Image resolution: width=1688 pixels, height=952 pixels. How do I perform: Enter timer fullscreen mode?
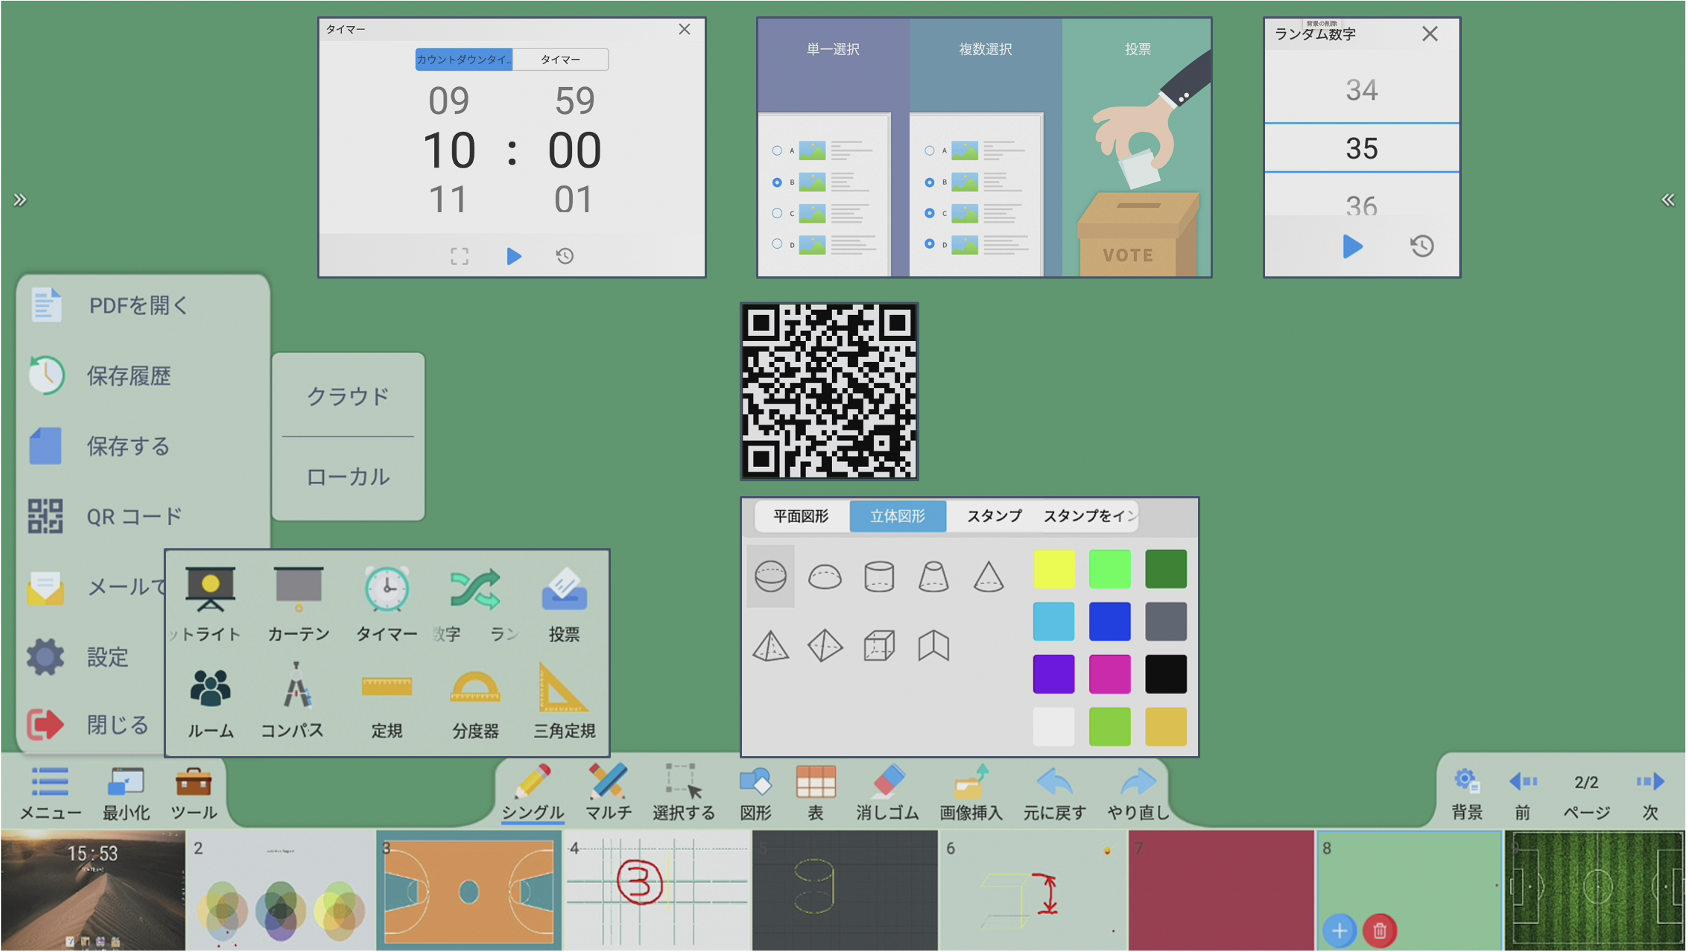pyautogui.click(x=460, y=256)
